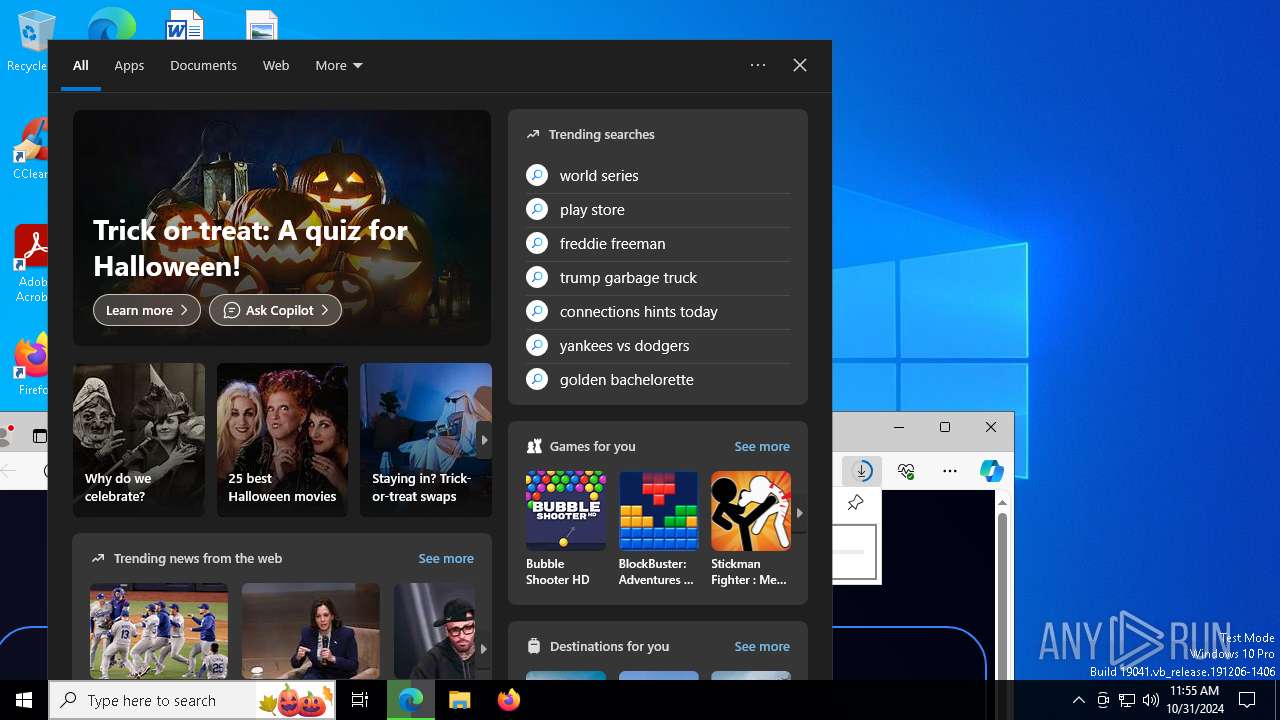Search trending 'trump garbage truck'
Image resolution: width=1280 pixels, height=720 pixels.
pyautogui.click(x=658, y=278)
